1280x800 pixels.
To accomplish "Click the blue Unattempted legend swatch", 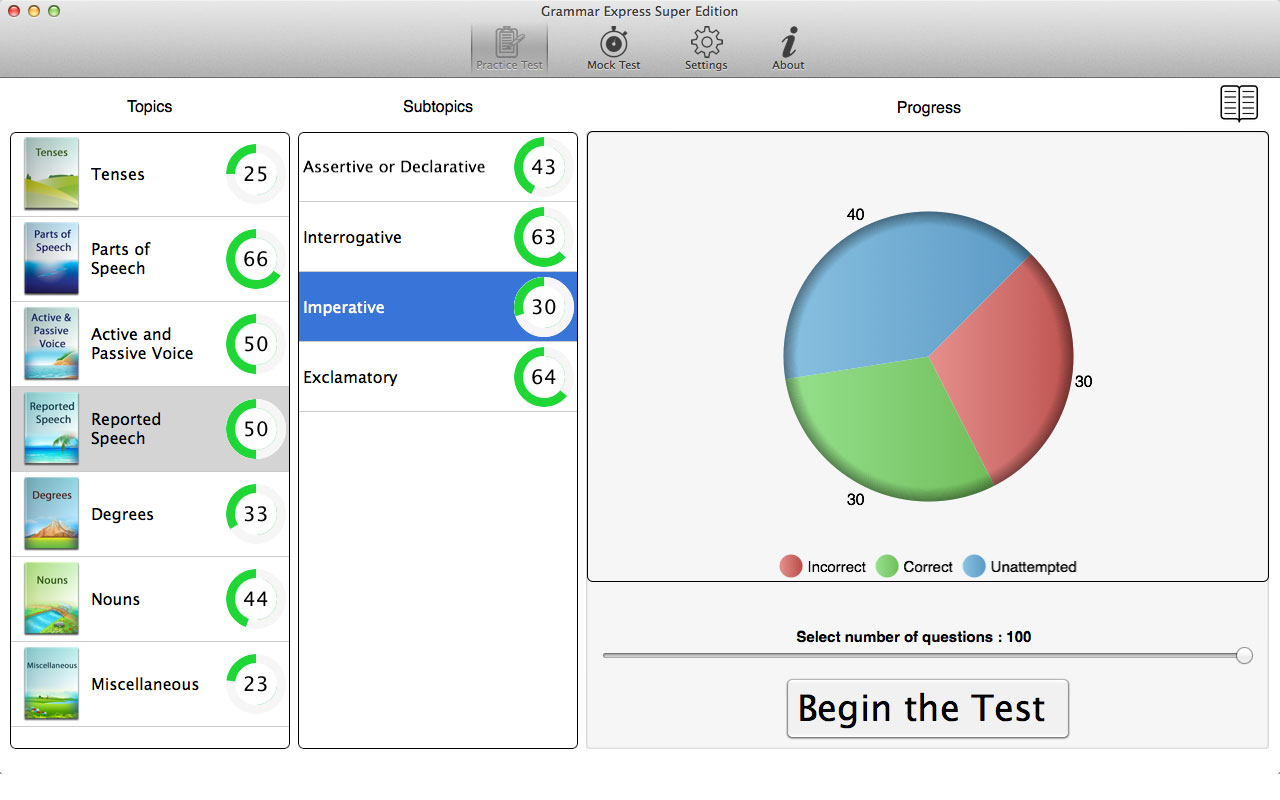I will pos(974,567).
